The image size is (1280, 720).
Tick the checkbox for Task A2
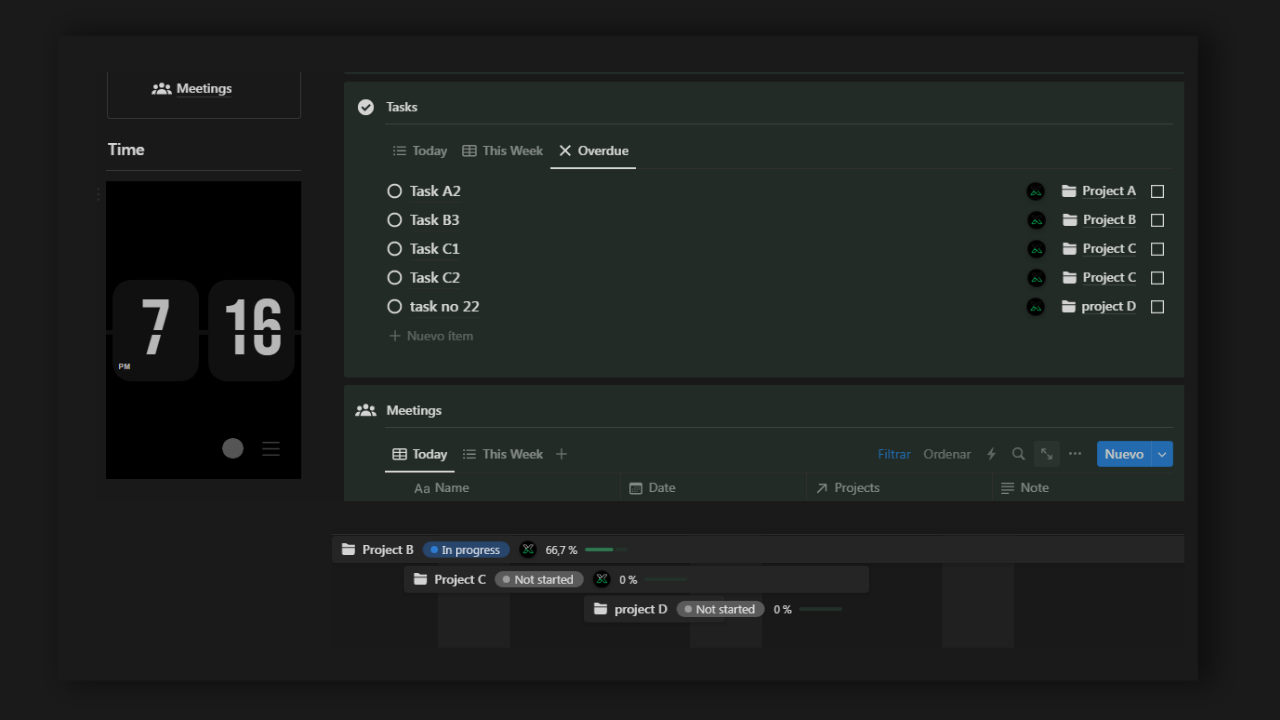point(1157,191)
